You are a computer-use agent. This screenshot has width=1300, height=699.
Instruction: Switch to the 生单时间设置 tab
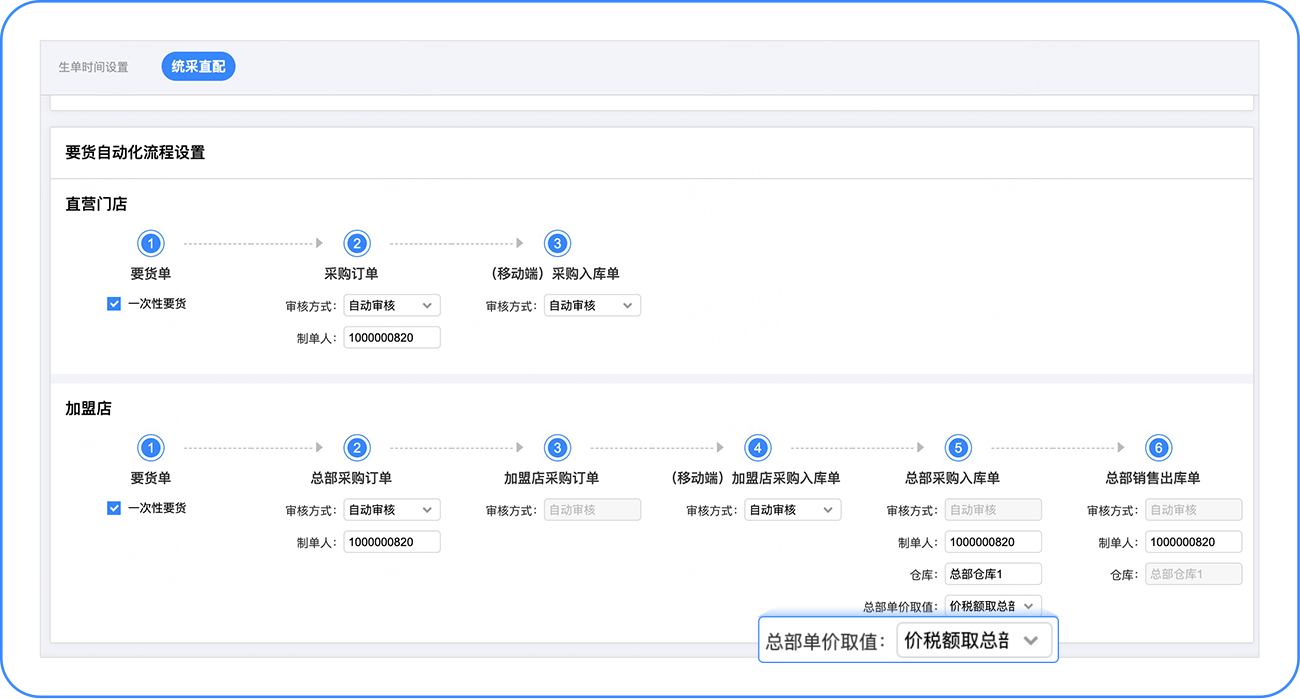93,67
